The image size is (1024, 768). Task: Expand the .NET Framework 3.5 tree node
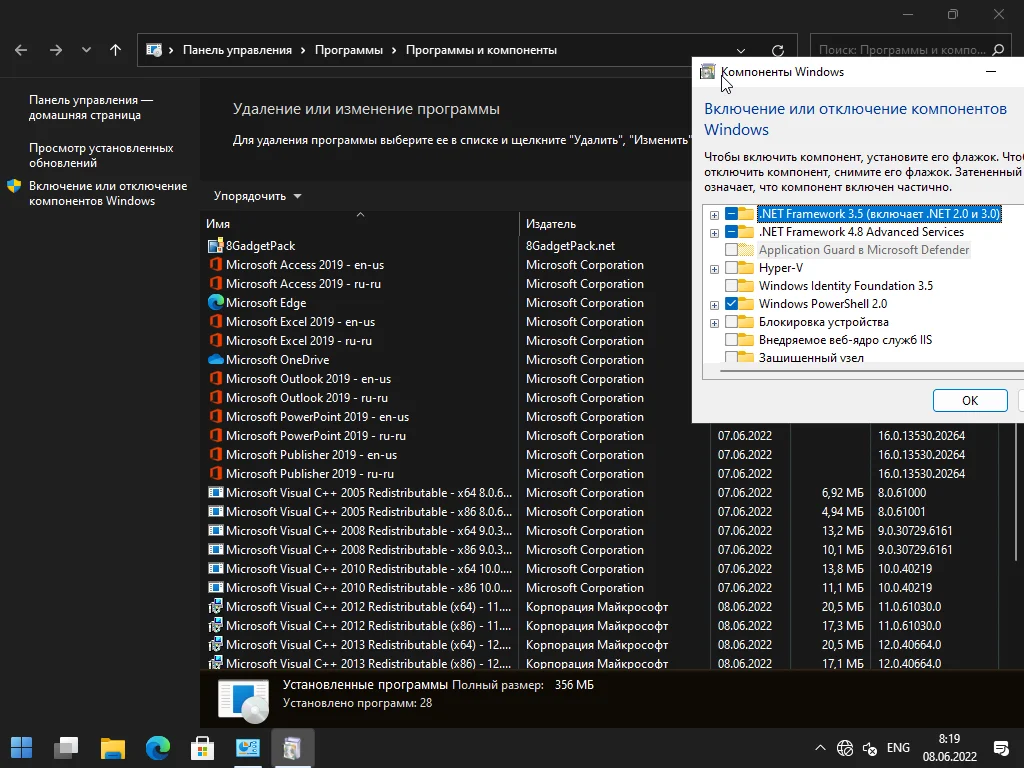714,215
